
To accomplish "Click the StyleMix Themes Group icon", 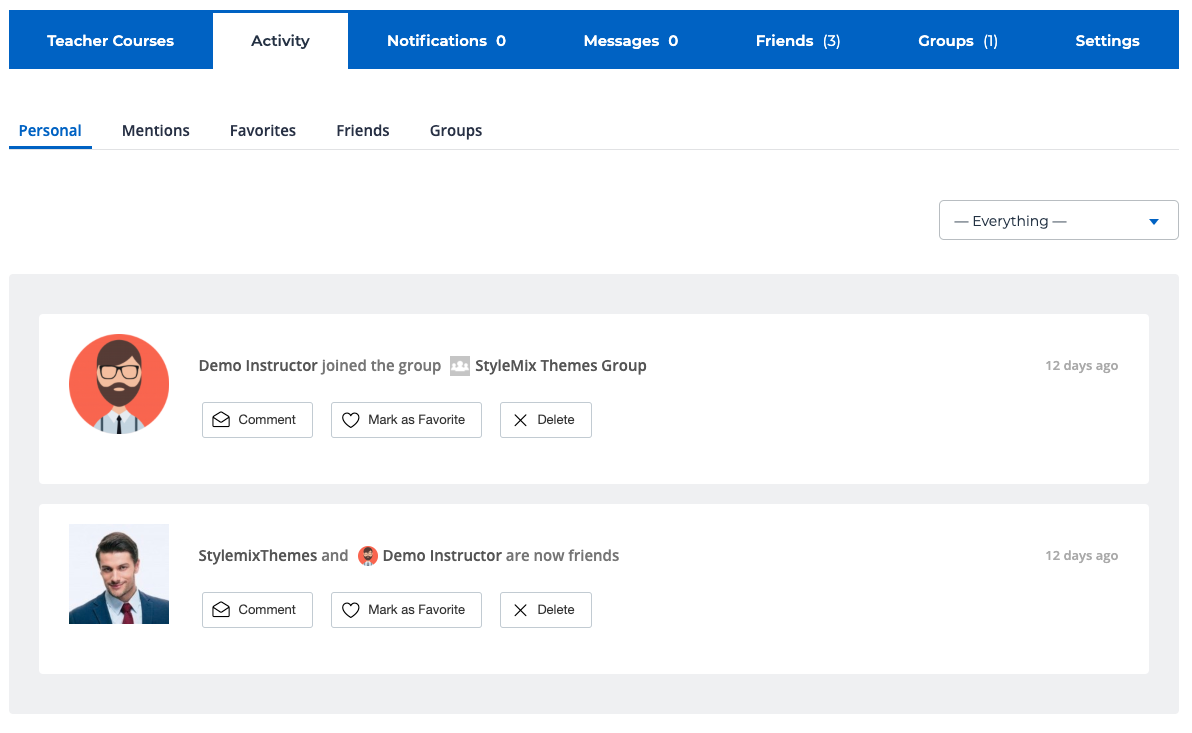I will coord(459,366).
